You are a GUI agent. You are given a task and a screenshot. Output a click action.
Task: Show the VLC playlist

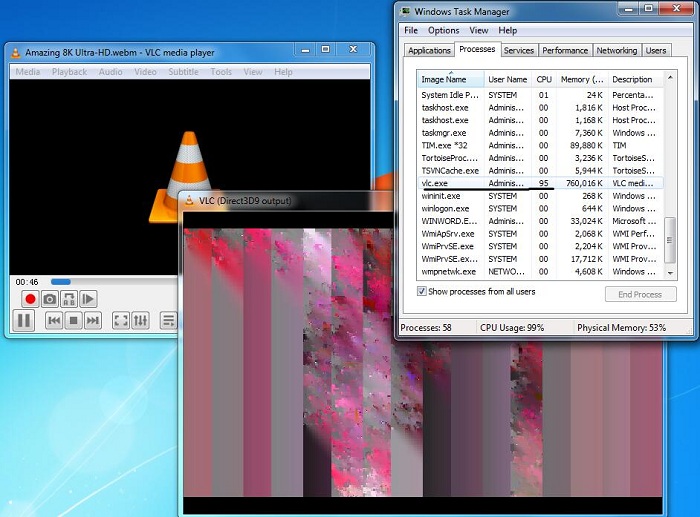click(168, 321)
